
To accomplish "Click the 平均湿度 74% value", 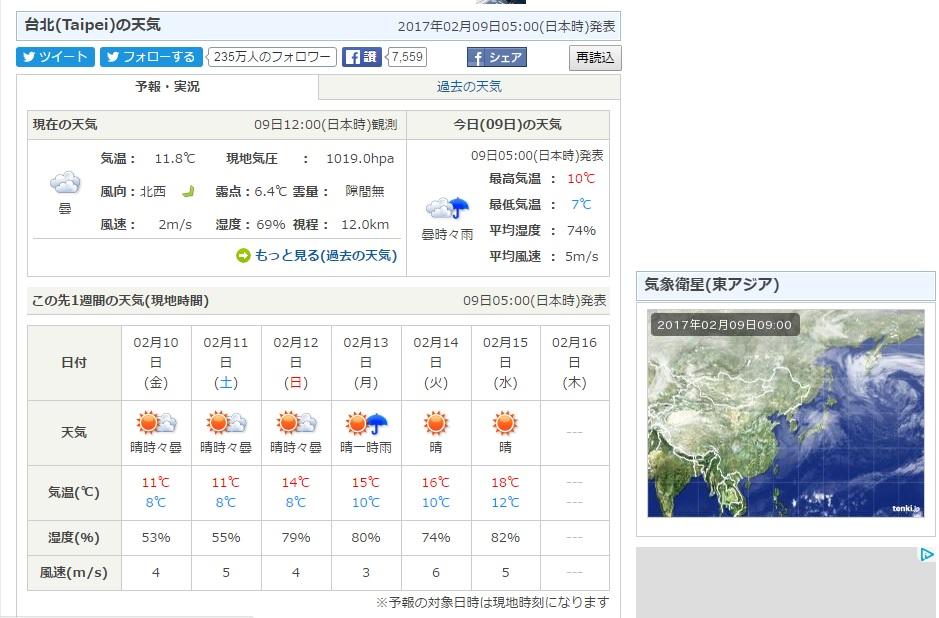I will pos(581,231).
